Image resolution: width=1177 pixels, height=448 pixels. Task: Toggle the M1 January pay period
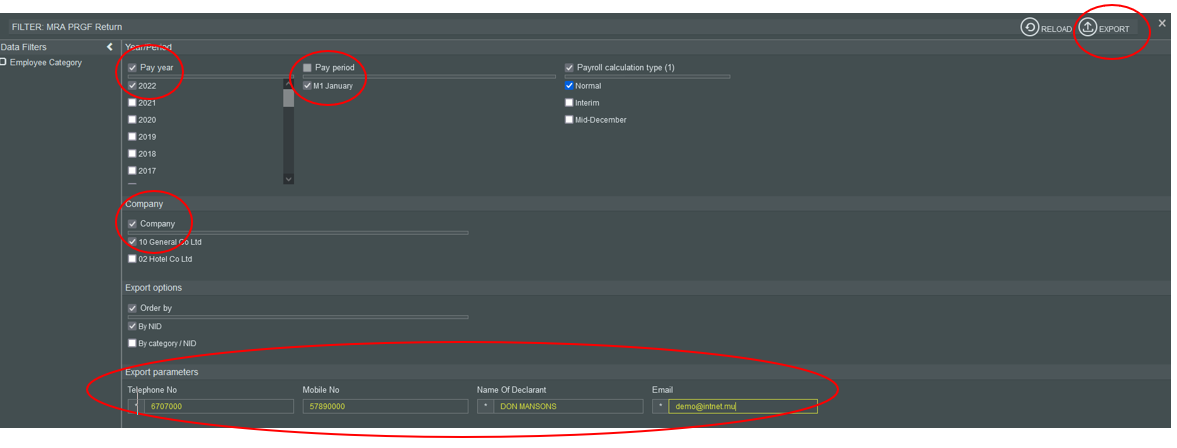pyautogui.click(x=308, y=86)
